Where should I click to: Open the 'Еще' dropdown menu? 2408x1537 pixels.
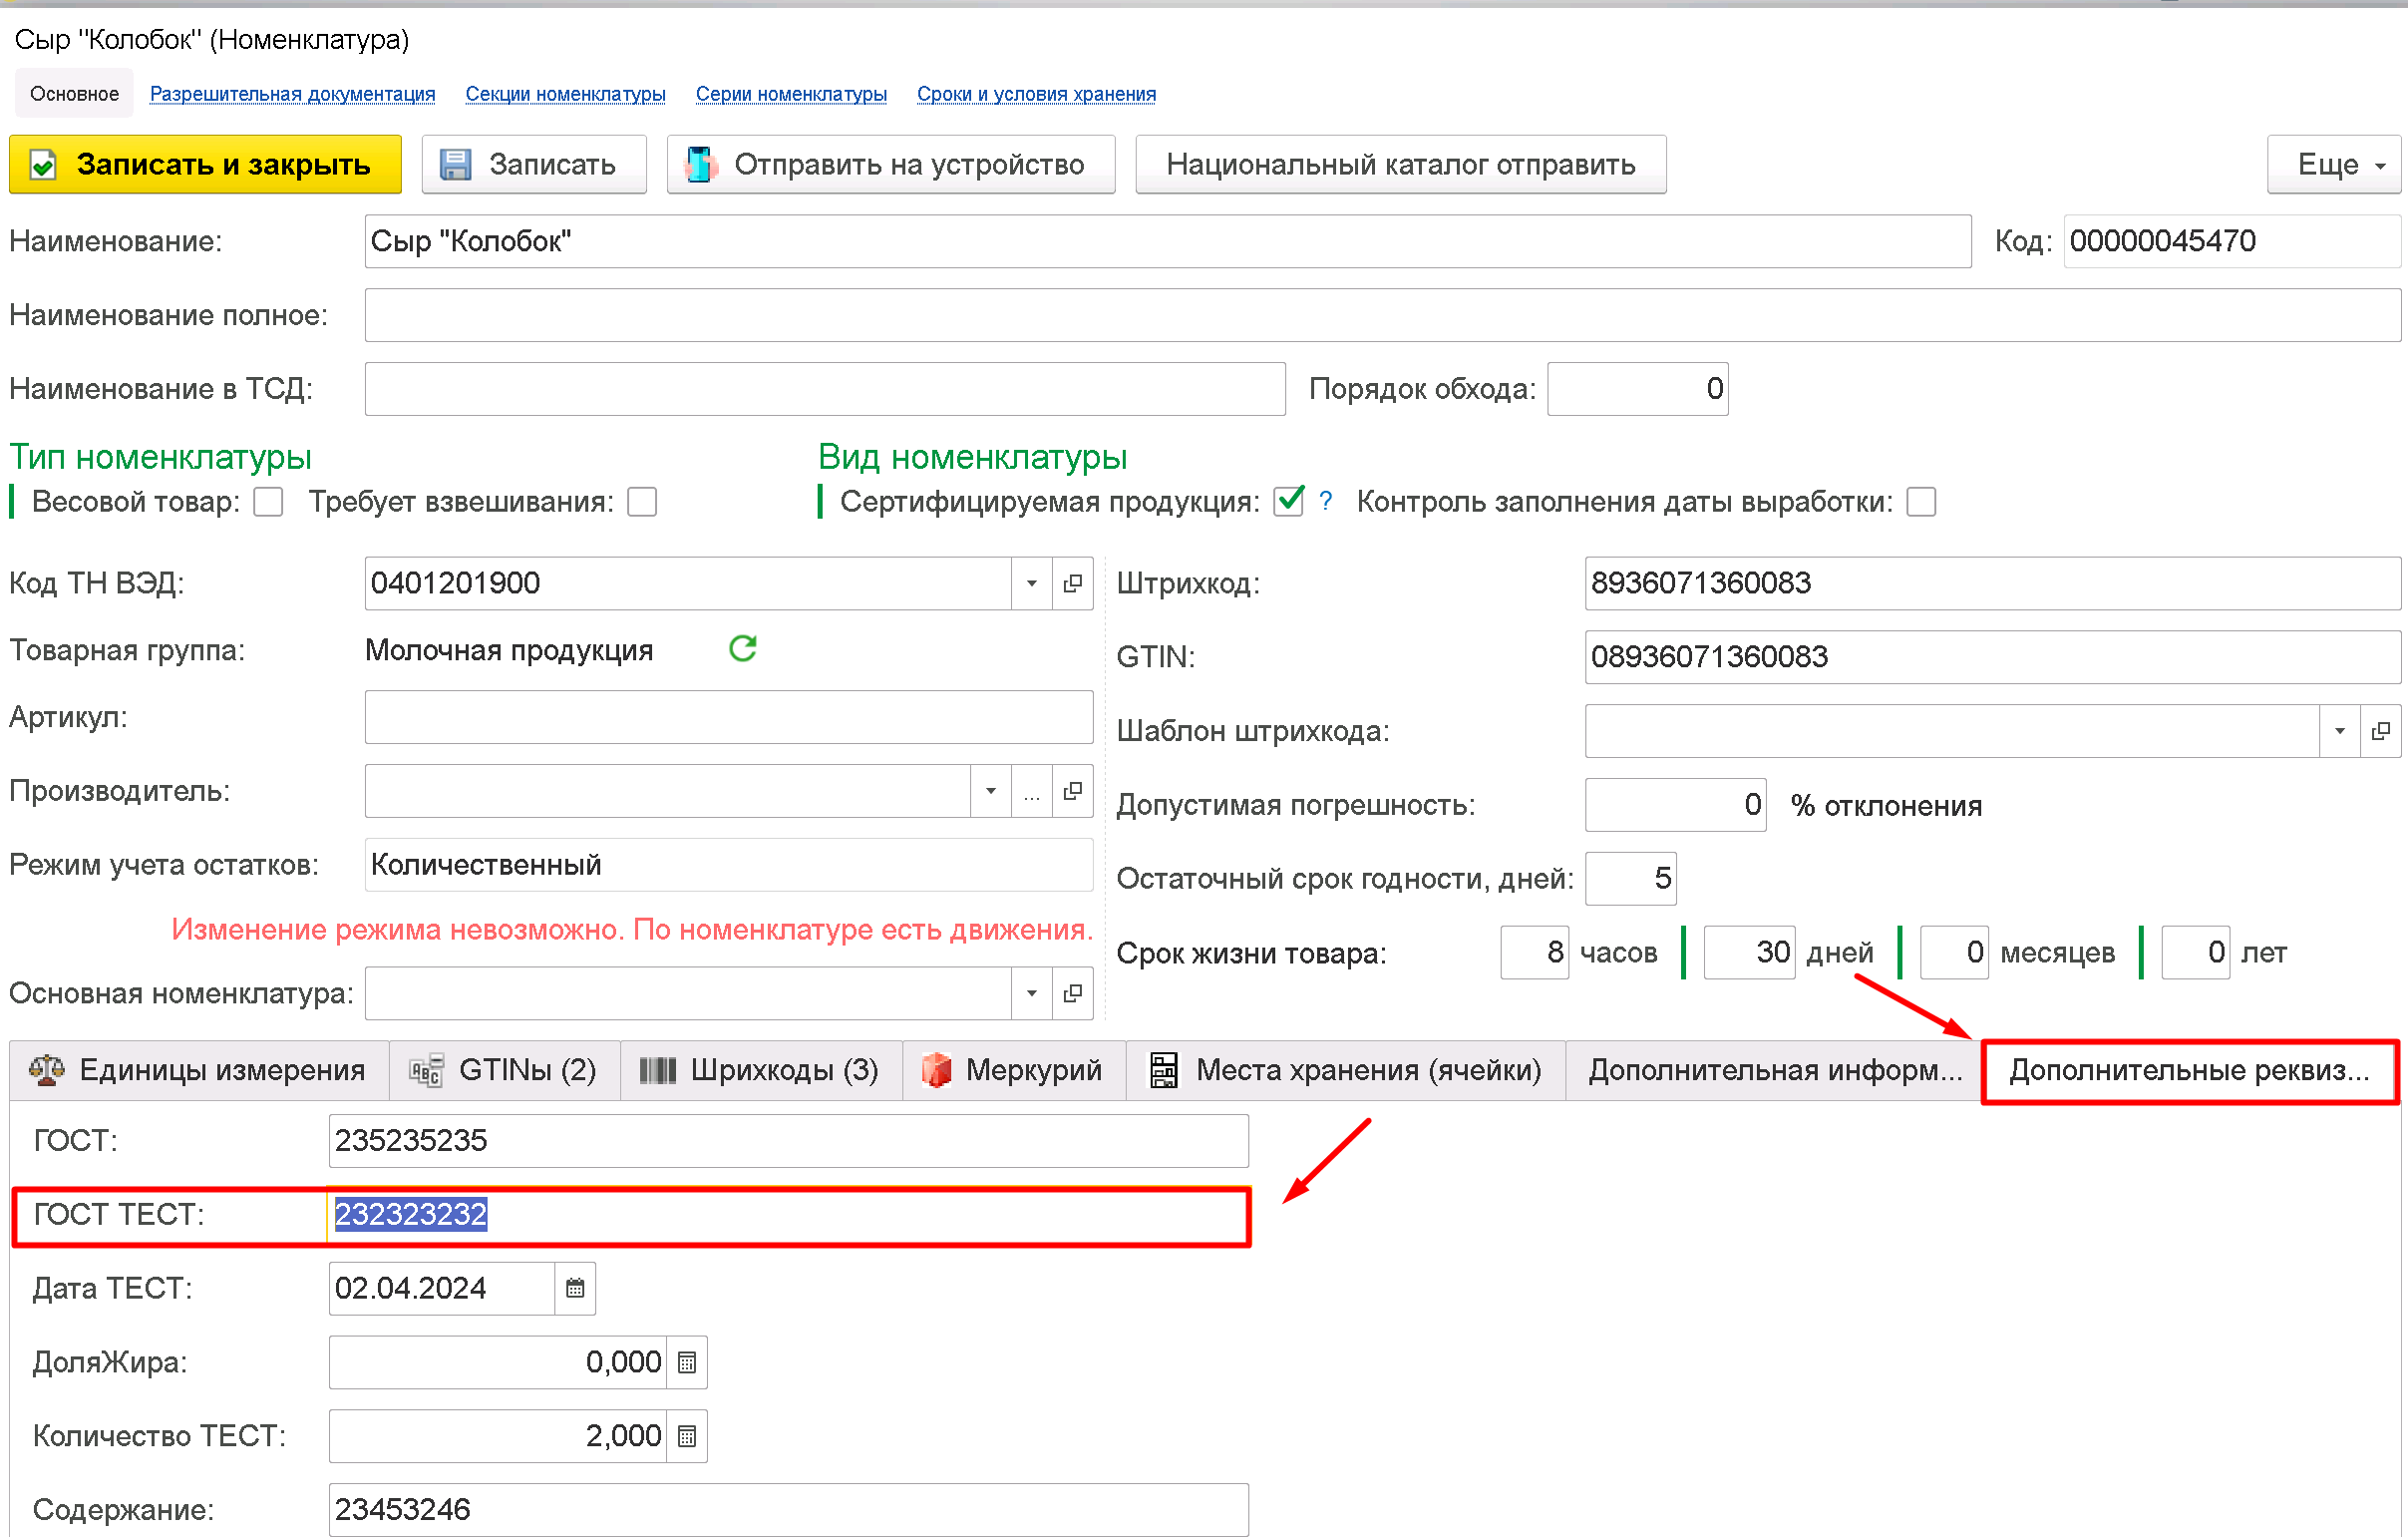click(x=2334, y=164)
